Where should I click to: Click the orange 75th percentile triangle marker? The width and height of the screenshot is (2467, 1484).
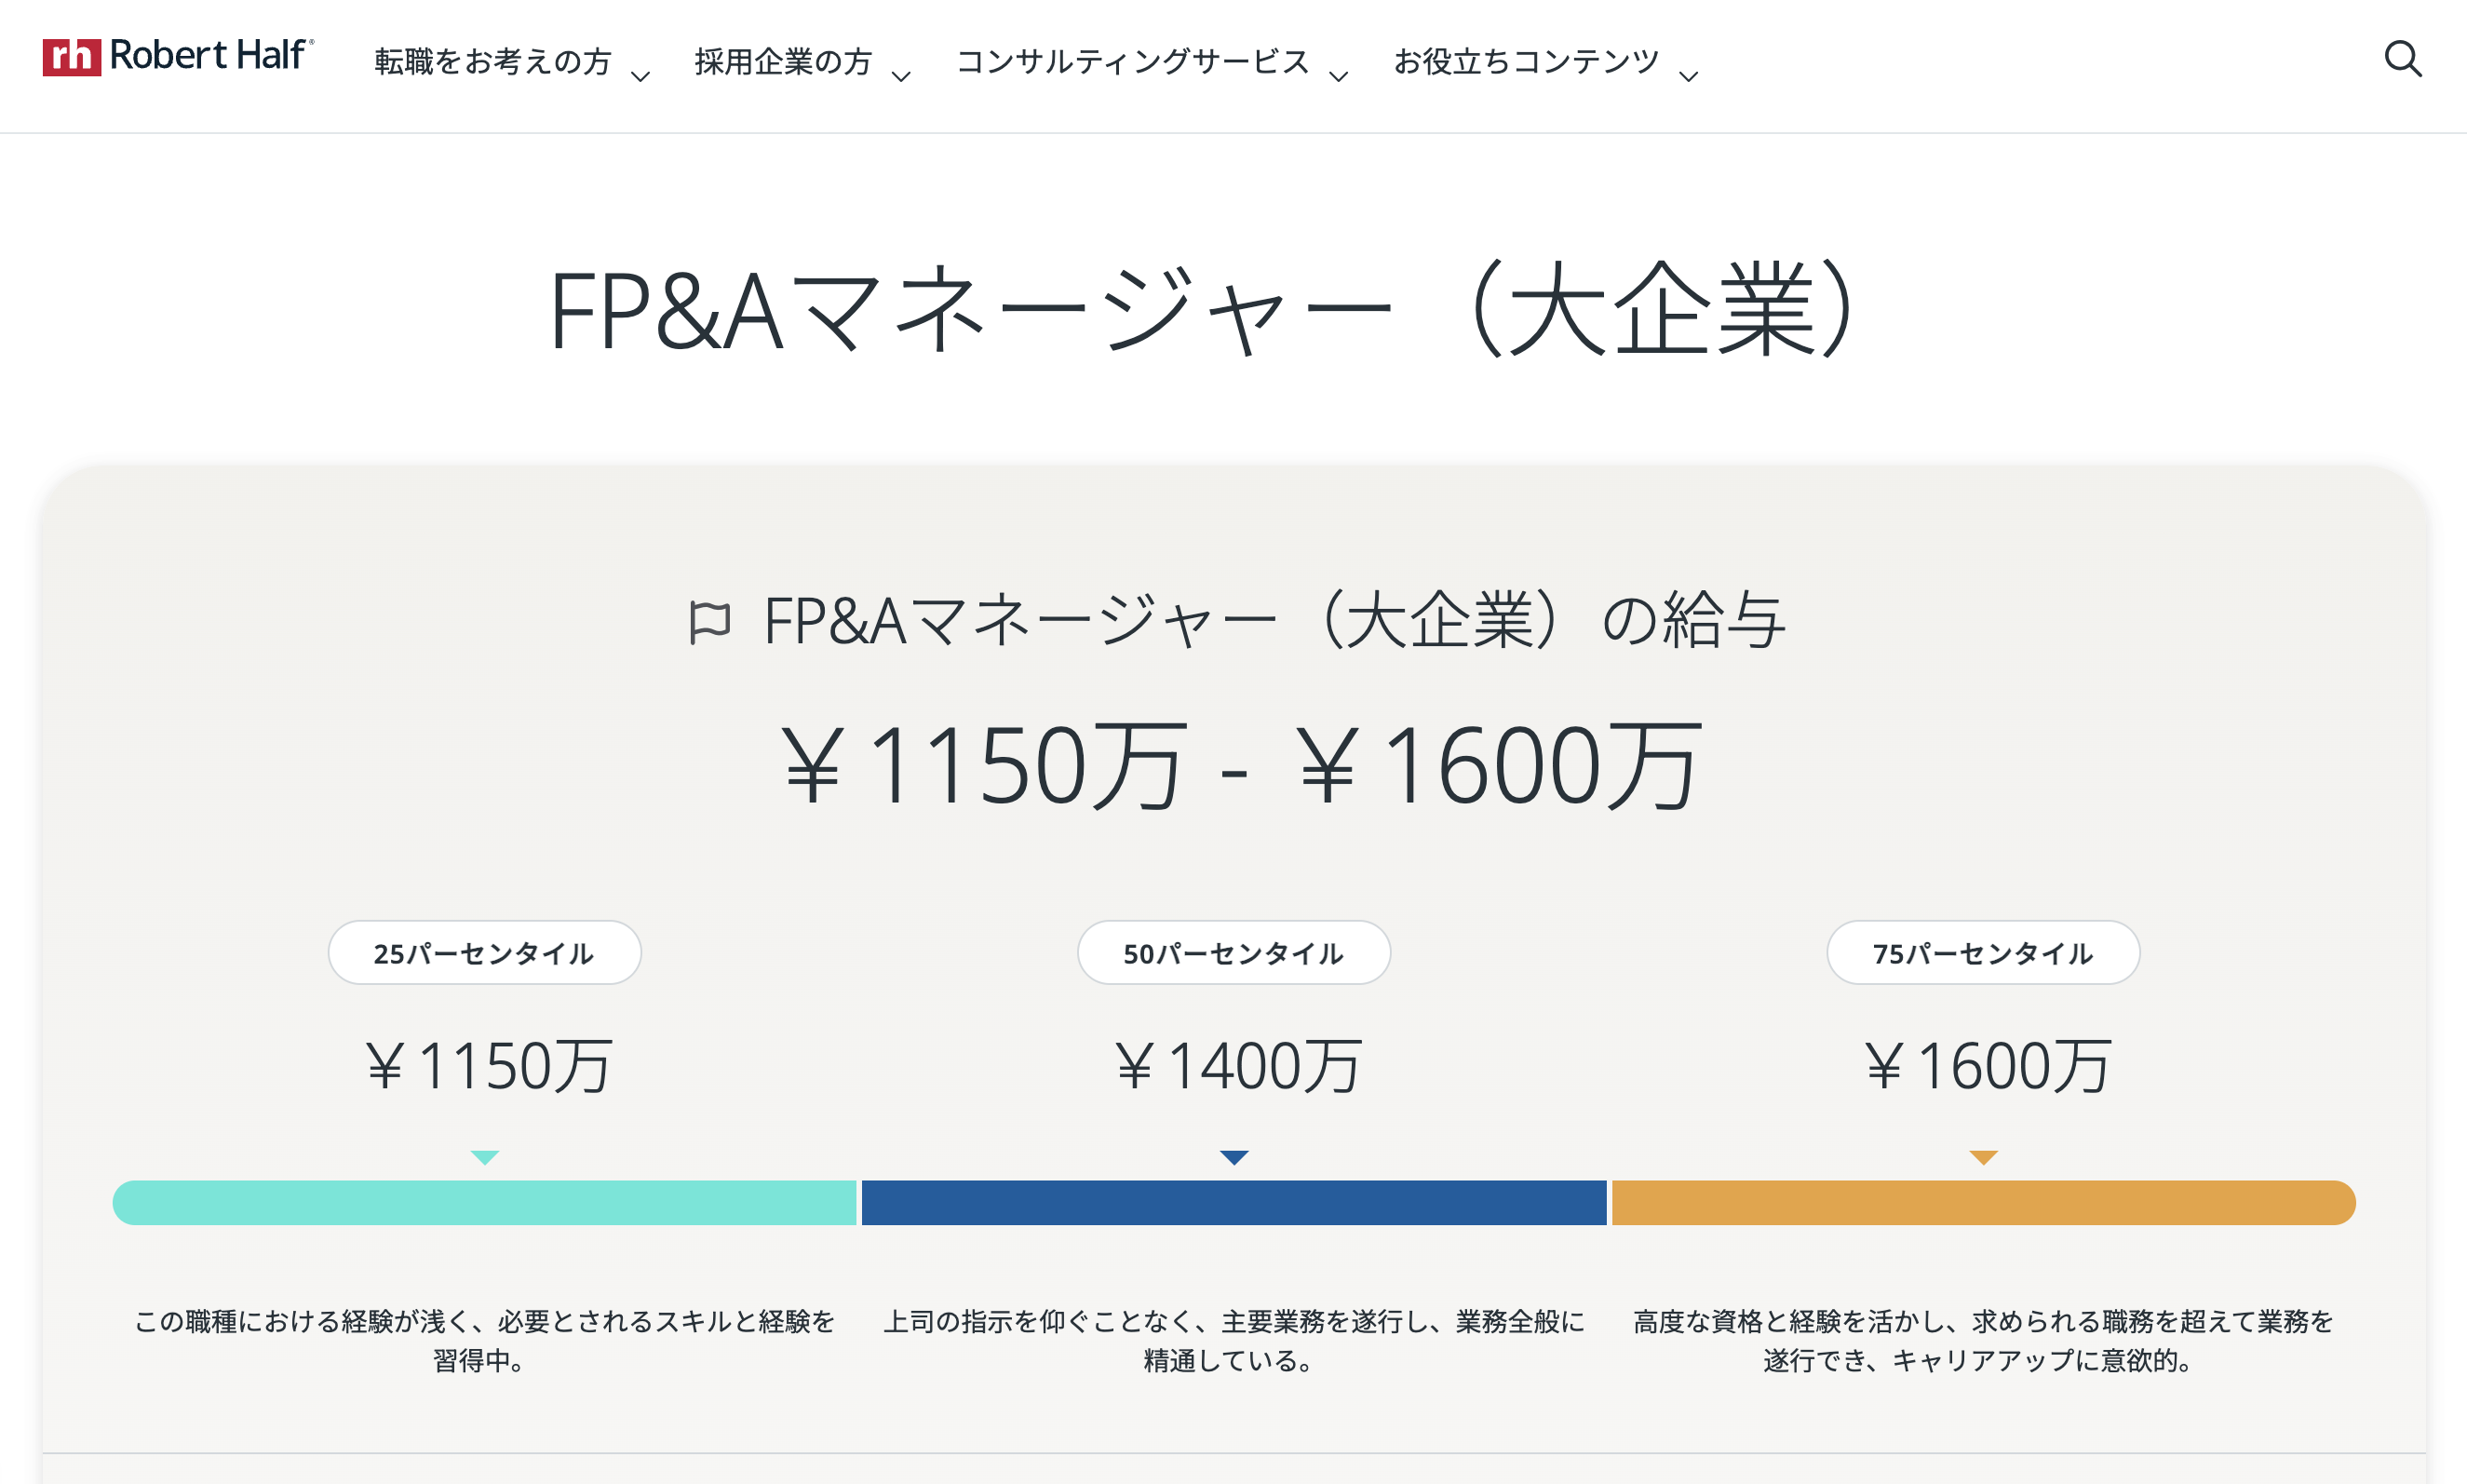click(x=1983, y=1157)
